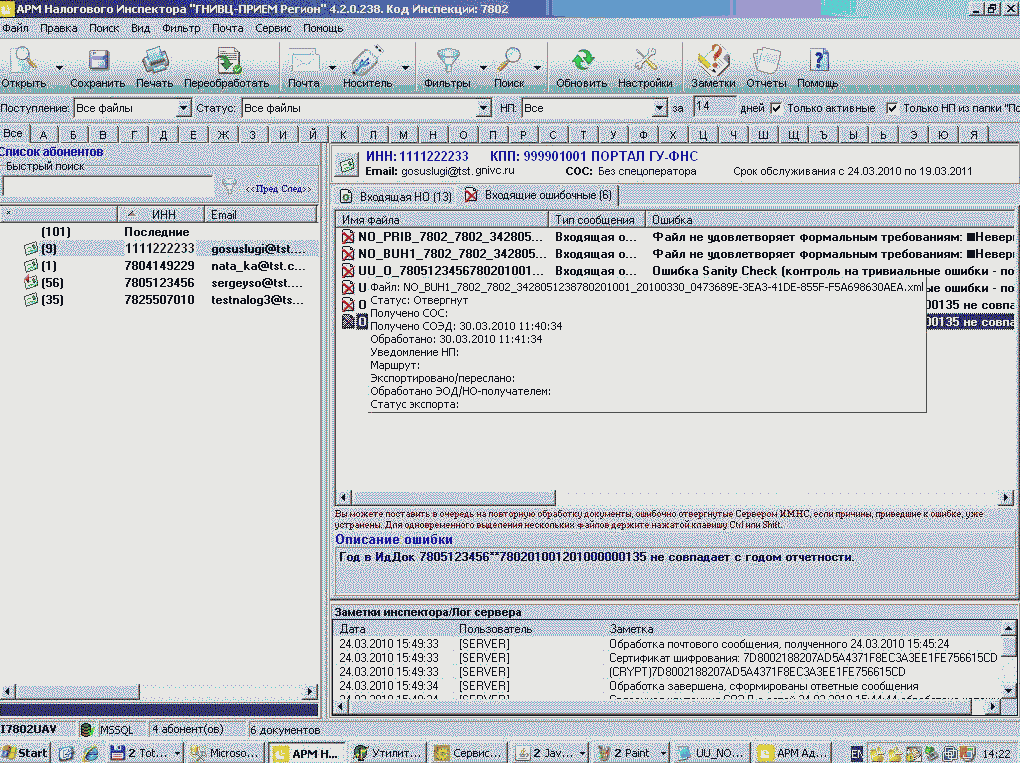This screenshot has width=1020, height=763.
Task: Open Настройки tools icon
Action: pyautogui.click(x=645, y=62)
